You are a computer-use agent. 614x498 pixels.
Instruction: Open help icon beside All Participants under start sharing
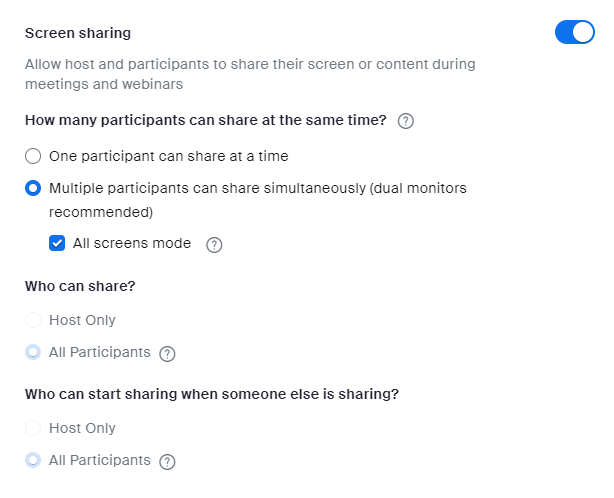click(x=167, y=461)
